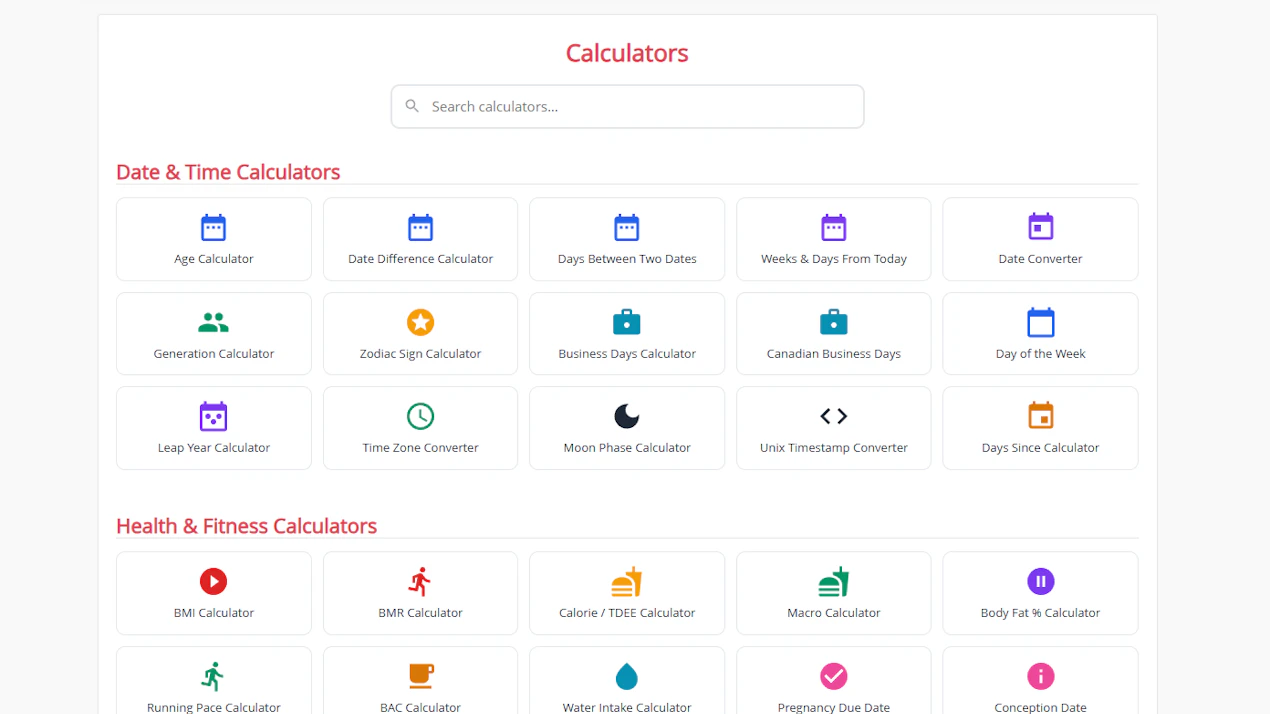Open the Moon Phase Calculator link
The width and height of the screenshot is (1270, 714).
click(x=627, y=428)
